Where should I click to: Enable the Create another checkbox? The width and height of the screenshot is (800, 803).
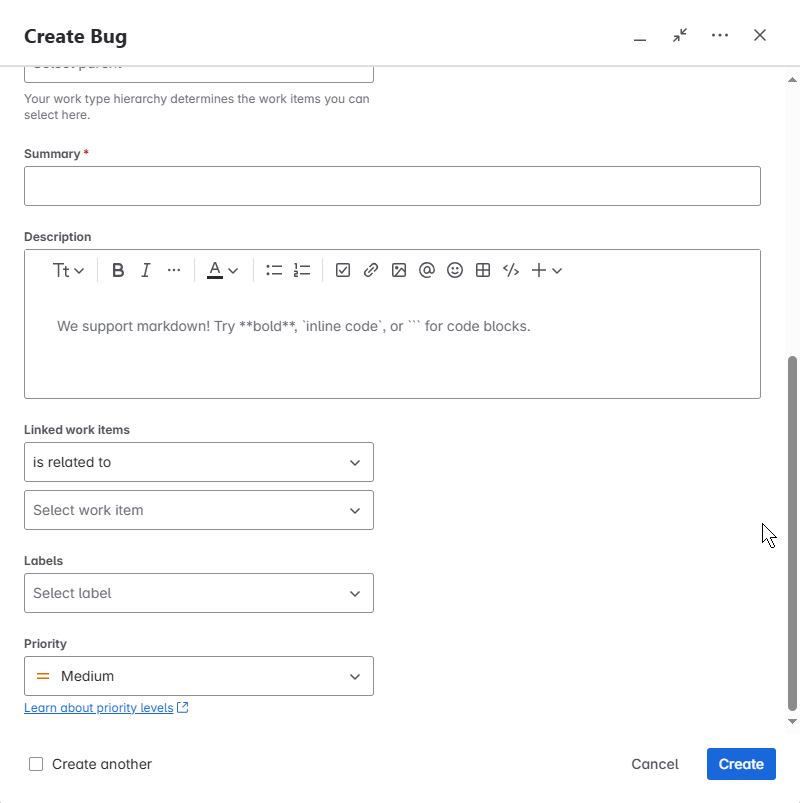[36, 764]
